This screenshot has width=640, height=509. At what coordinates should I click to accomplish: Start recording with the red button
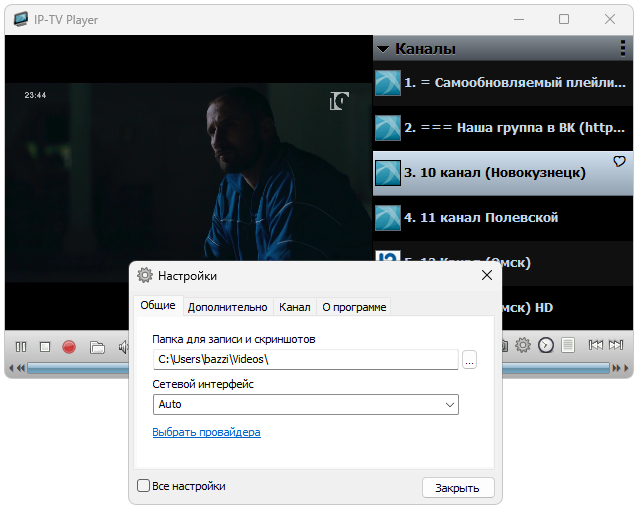[x=69, y=347]
